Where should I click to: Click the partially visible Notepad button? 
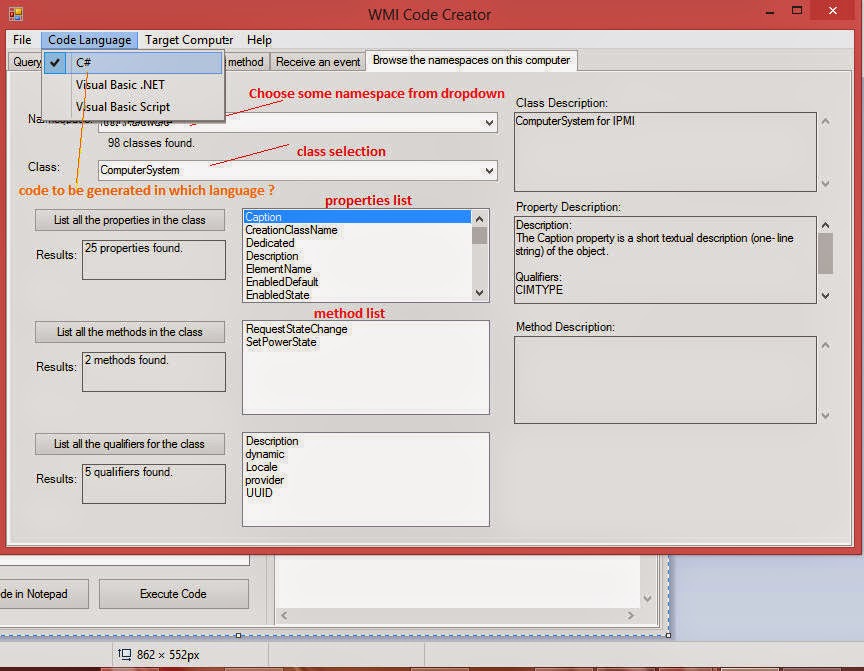tap(44, 594)
